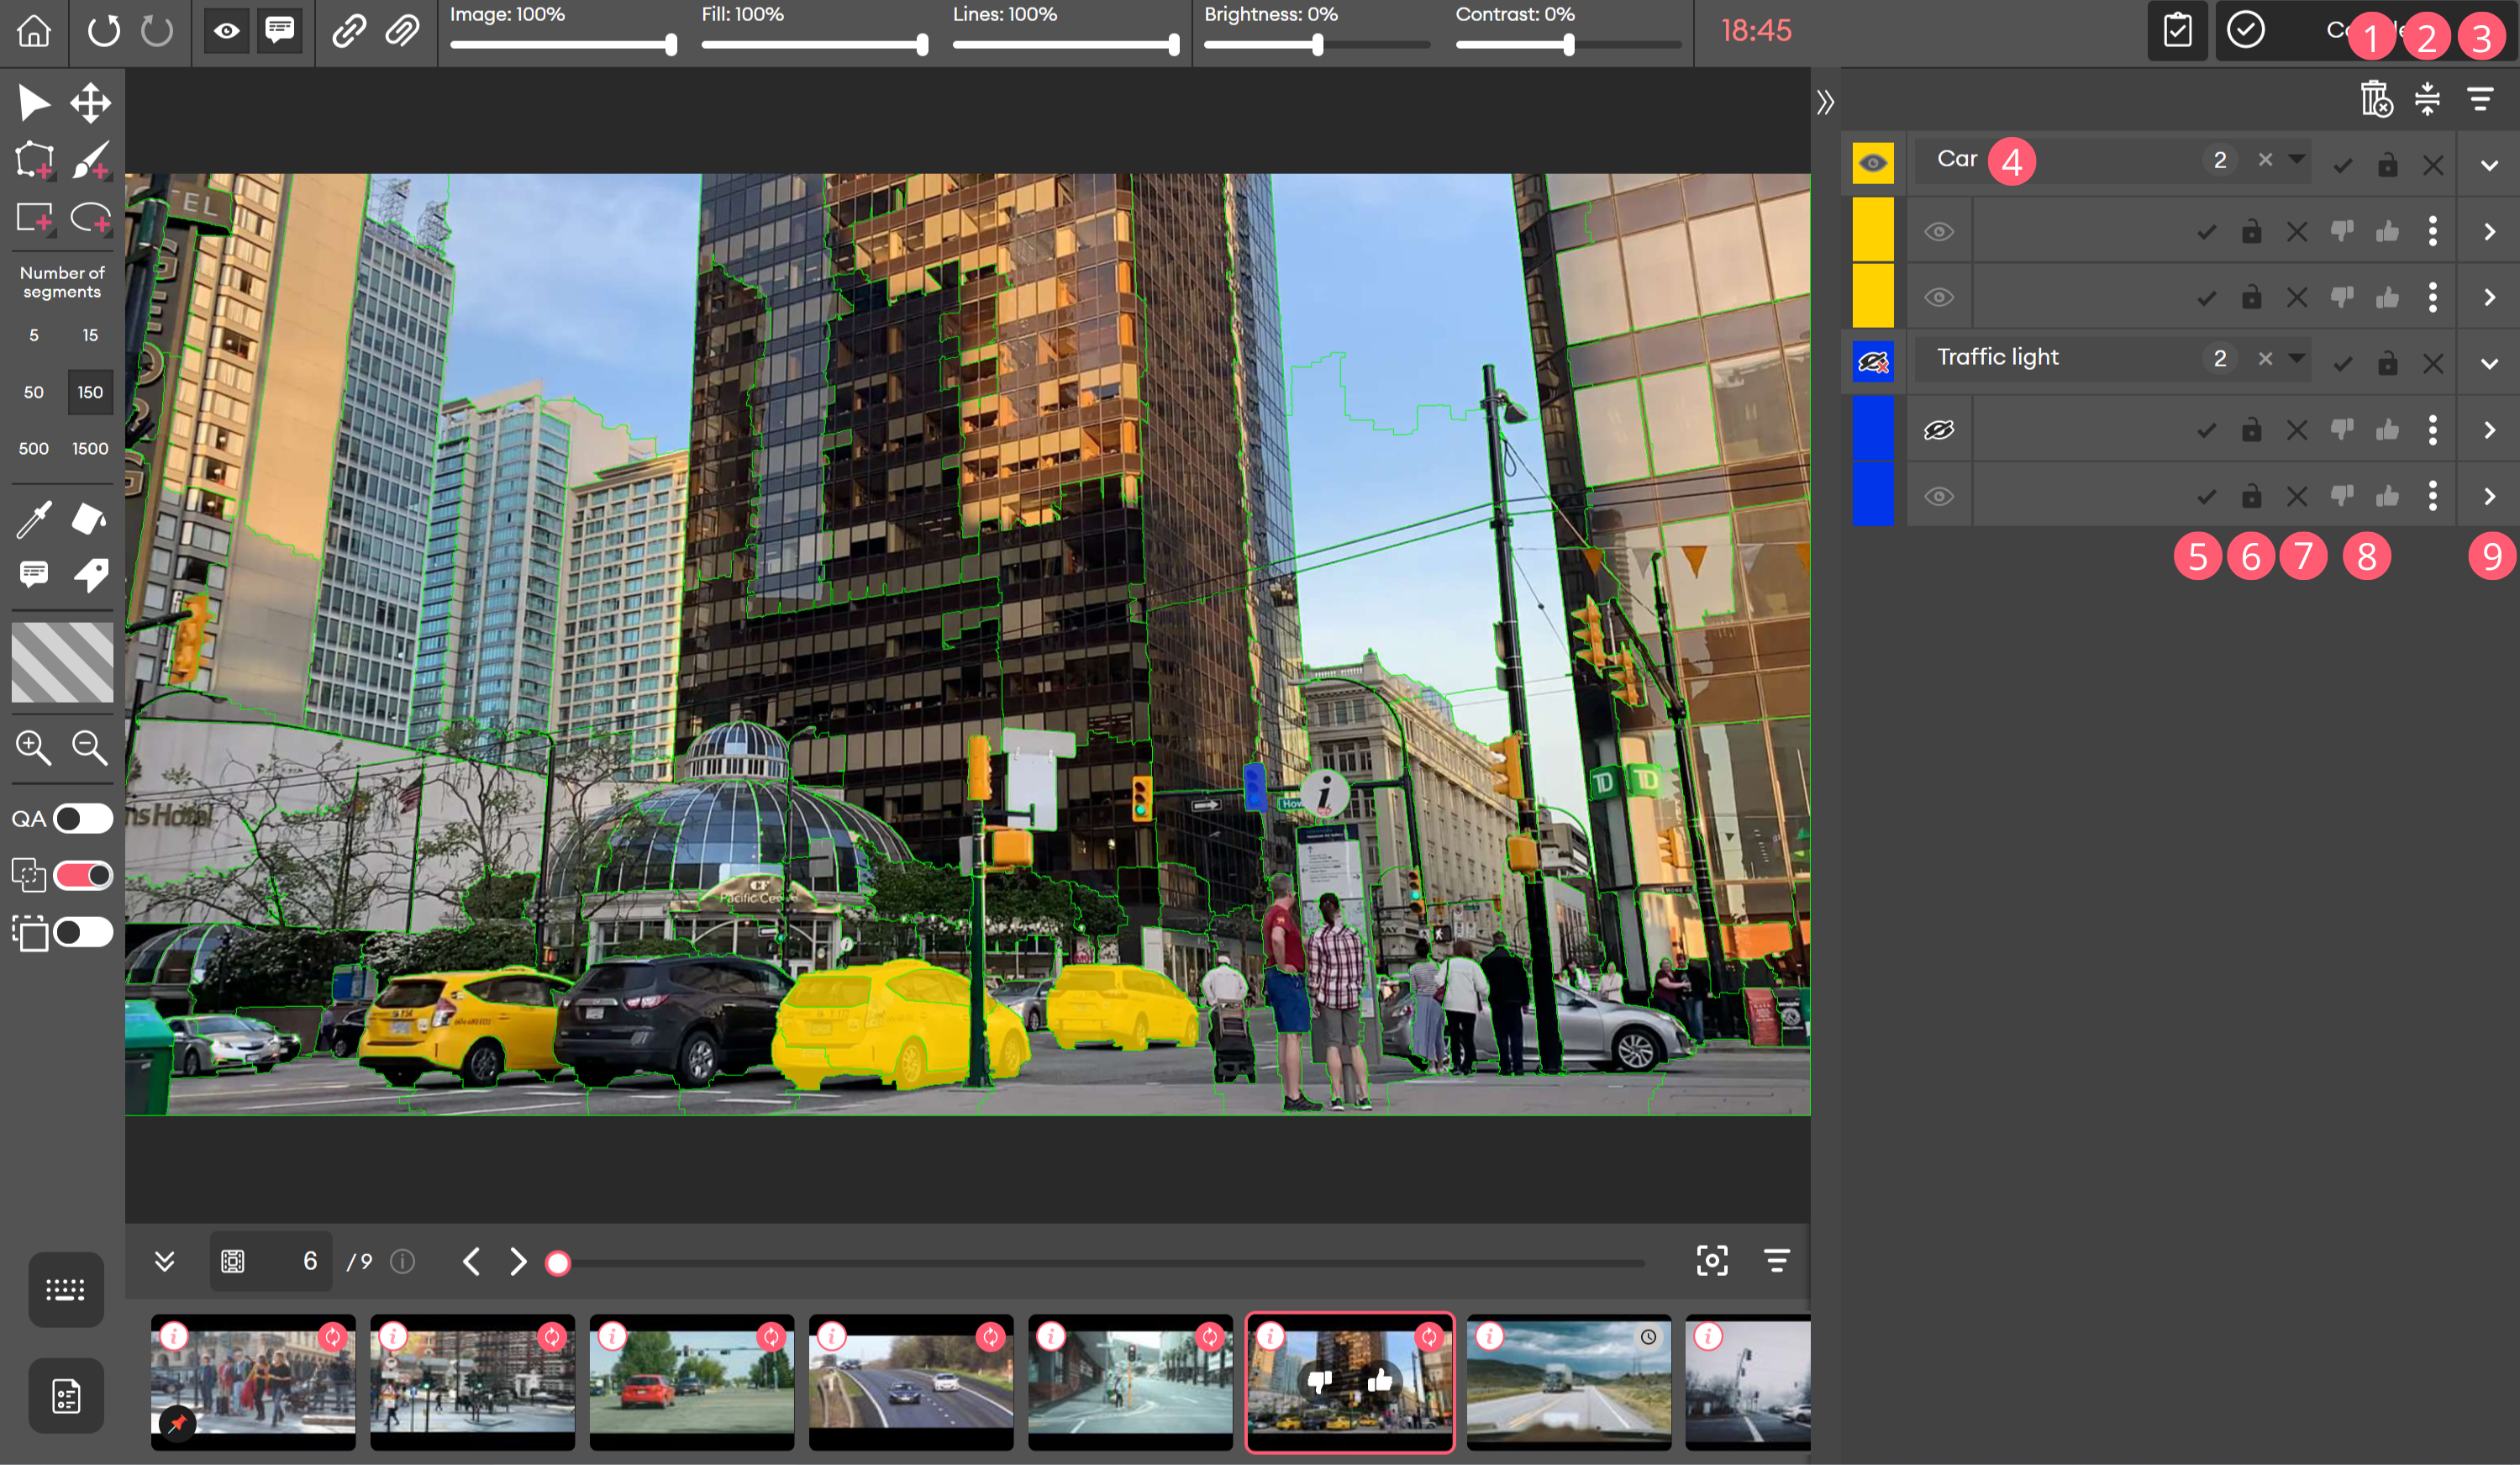Click the yellow color swatch of first Car instance
This screenshot has width=2520, height=1465.
point(1873,230)
